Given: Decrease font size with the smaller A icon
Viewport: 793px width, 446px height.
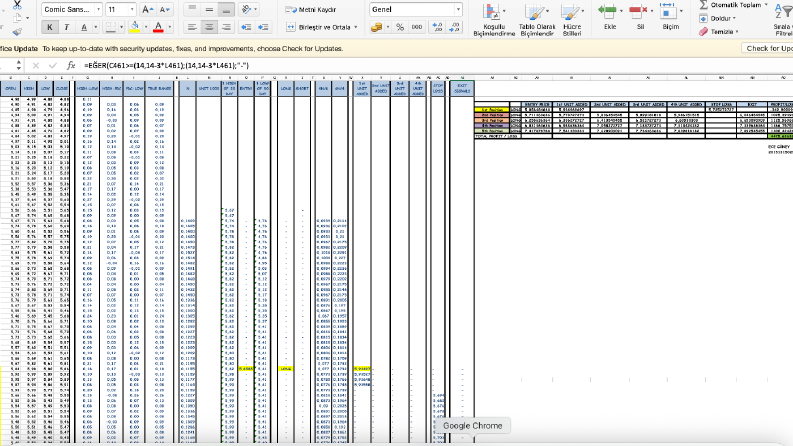Looking at the screenshot, I should (x=164, y=9).
